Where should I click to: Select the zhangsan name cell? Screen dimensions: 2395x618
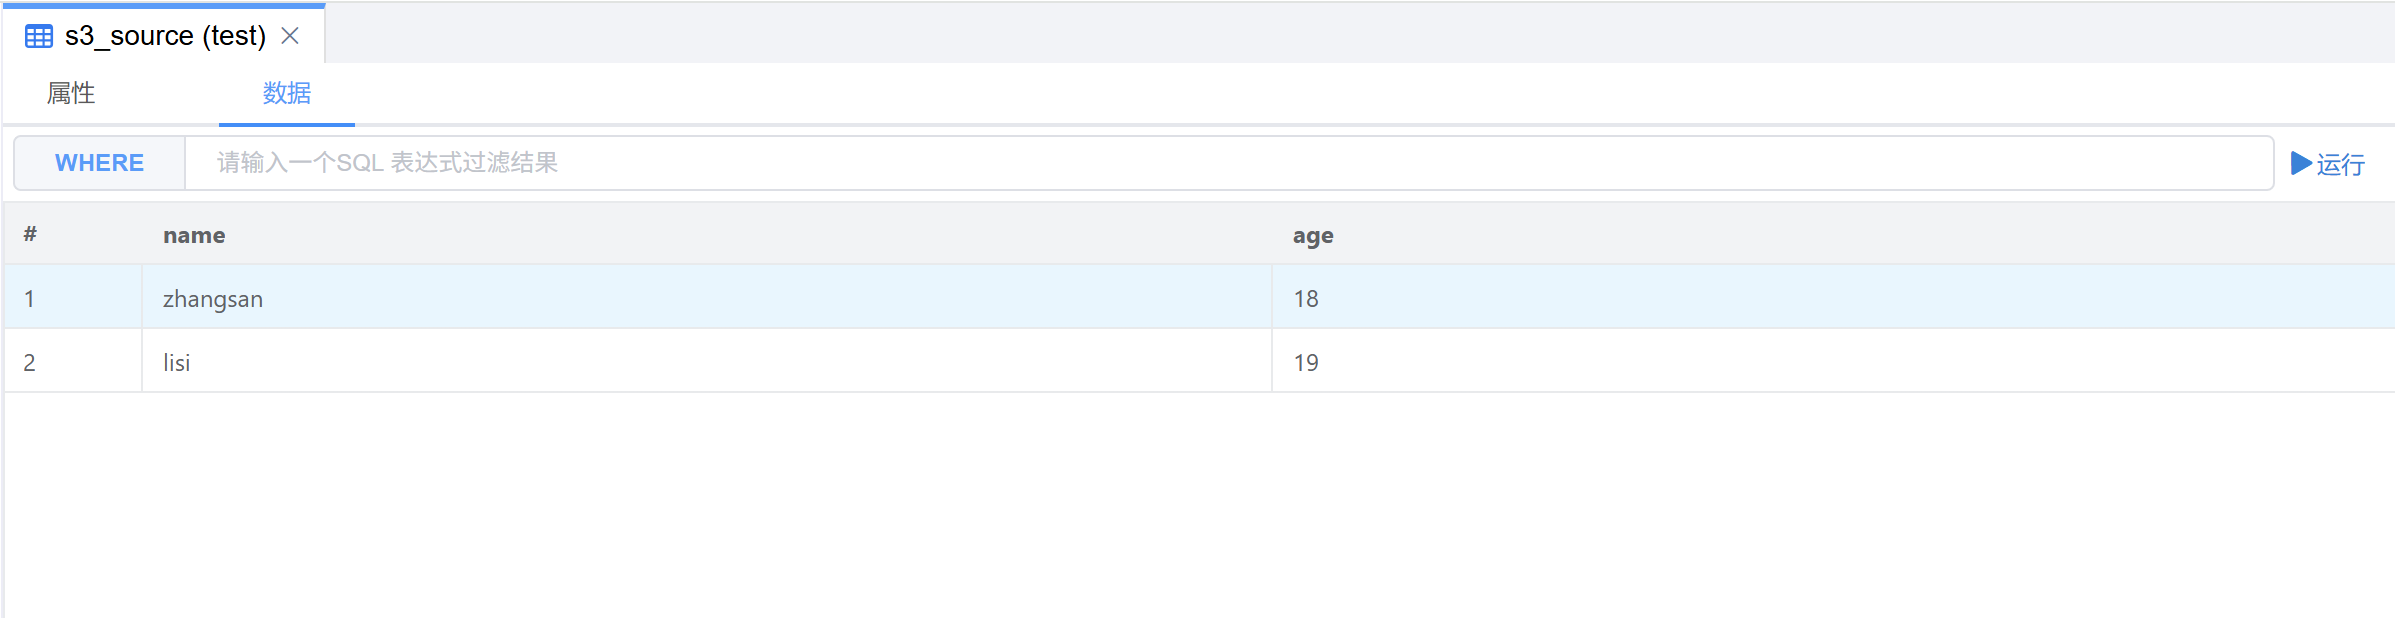[x=213, y=298]
